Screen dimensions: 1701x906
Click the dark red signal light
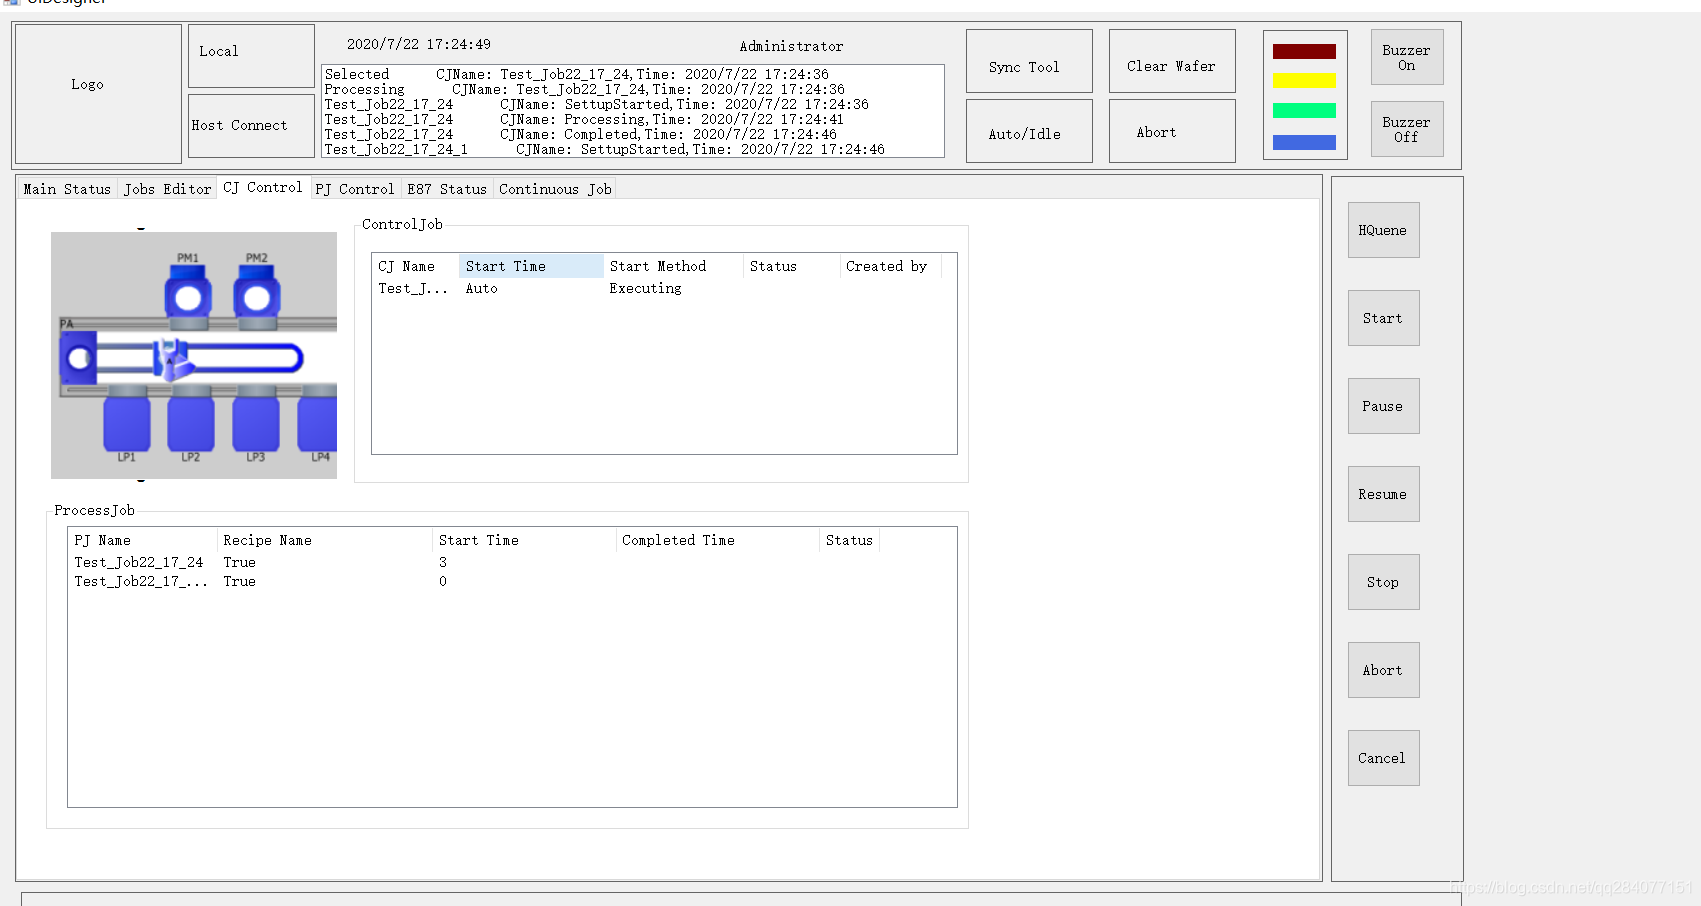pos(1304,51)
